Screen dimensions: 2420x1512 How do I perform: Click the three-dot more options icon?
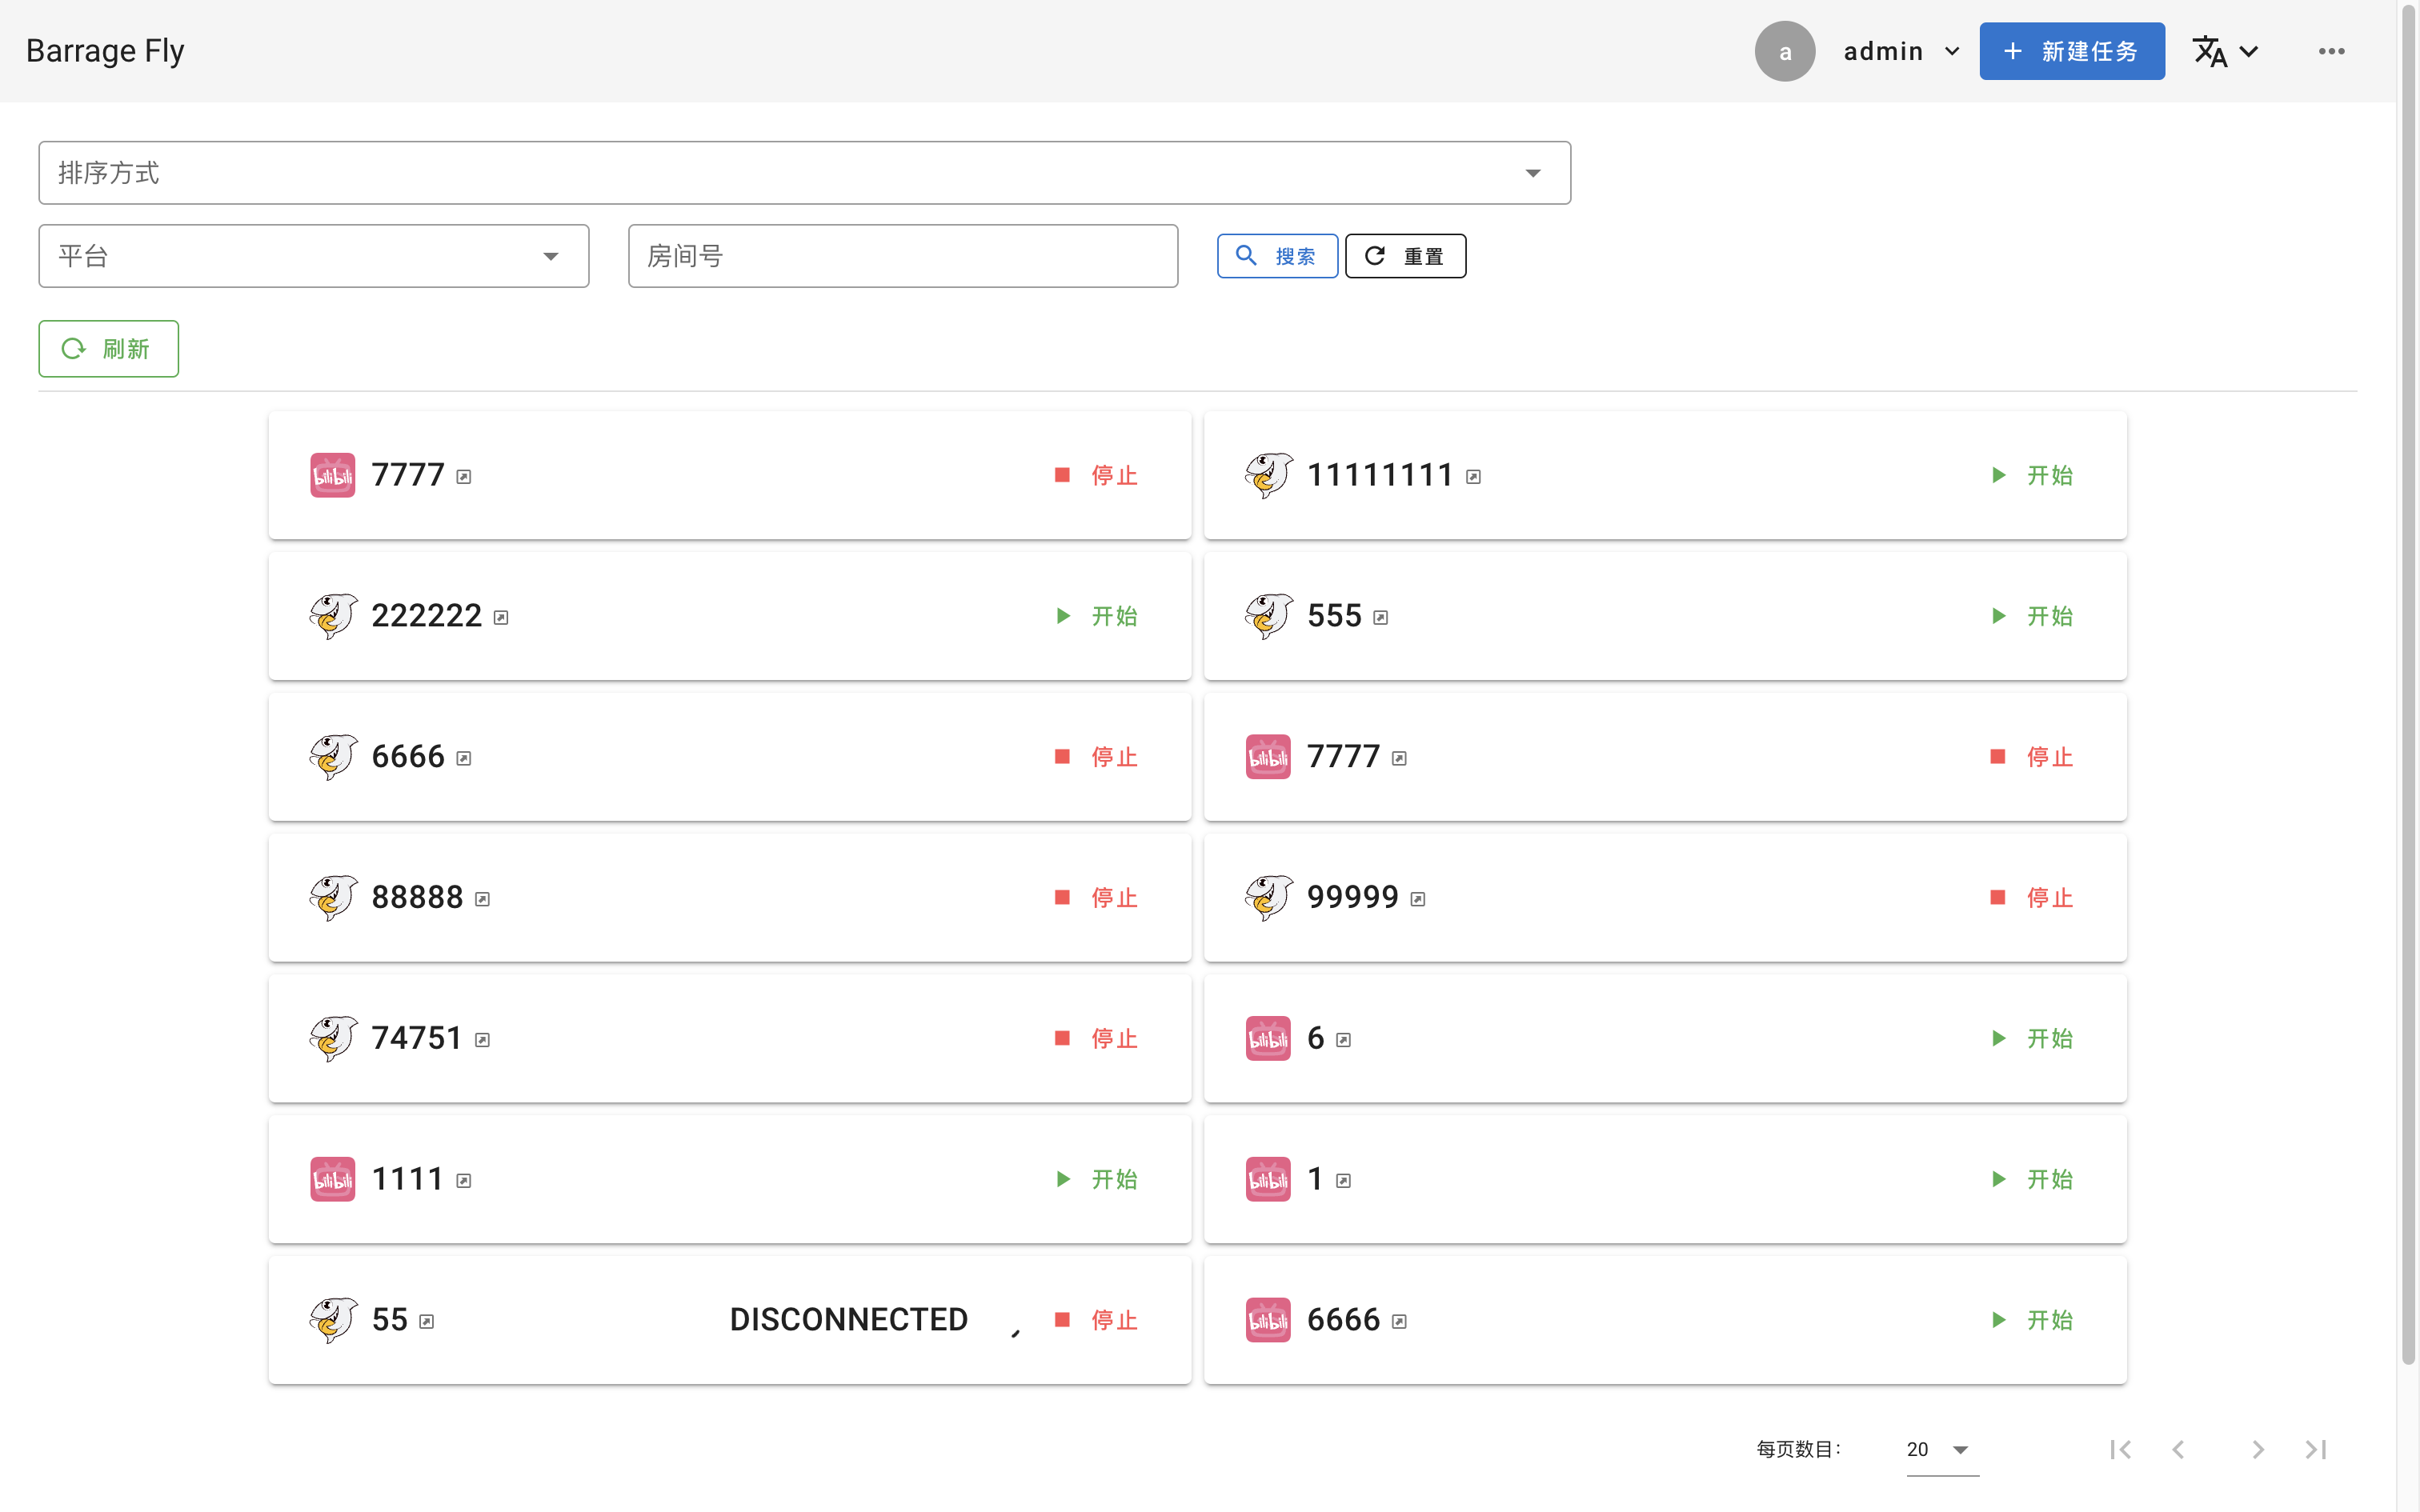tap(2331, 51)
